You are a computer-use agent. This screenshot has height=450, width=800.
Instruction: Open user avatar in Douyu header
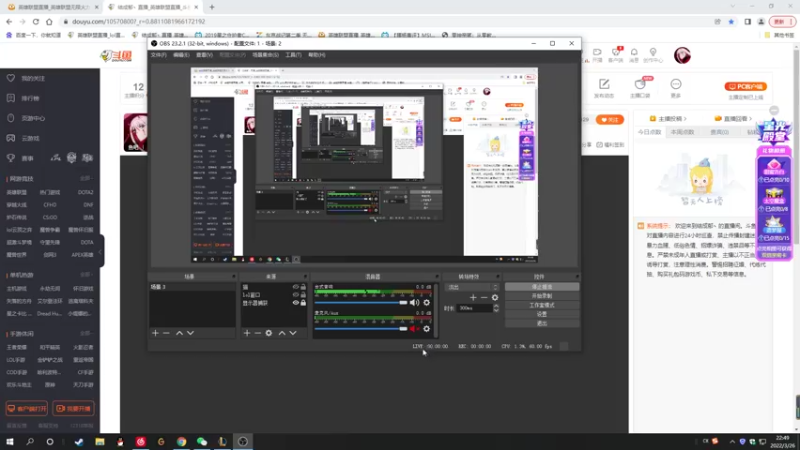(x=682, y=55)
